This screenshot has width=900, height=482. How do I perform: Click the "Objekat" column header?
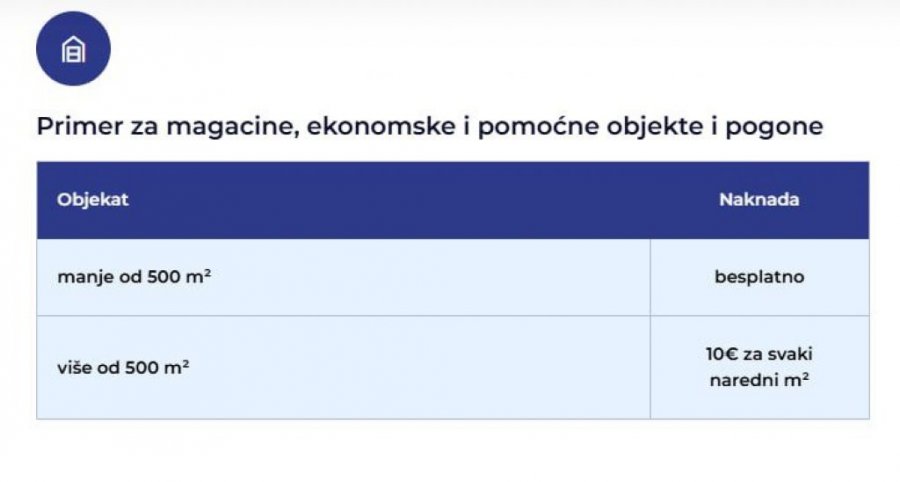point(93,200)
